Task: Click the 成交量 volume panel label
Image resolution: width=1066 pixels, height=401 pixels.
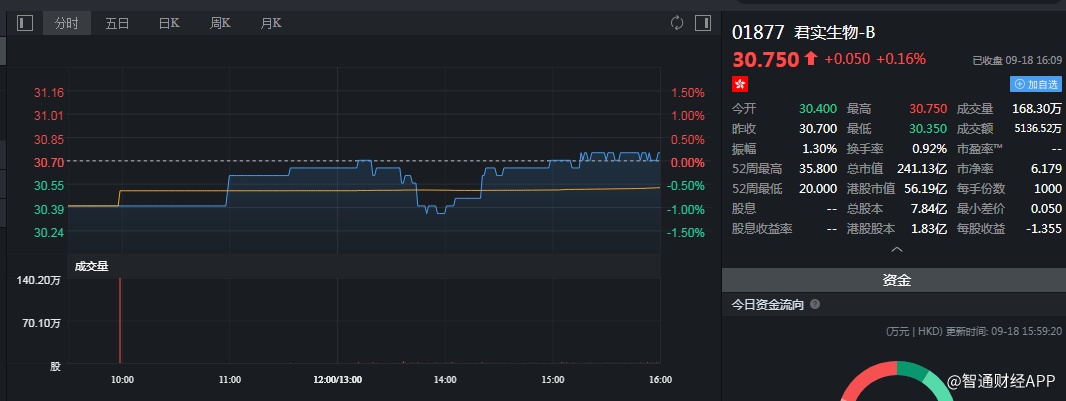Action: 92,266
